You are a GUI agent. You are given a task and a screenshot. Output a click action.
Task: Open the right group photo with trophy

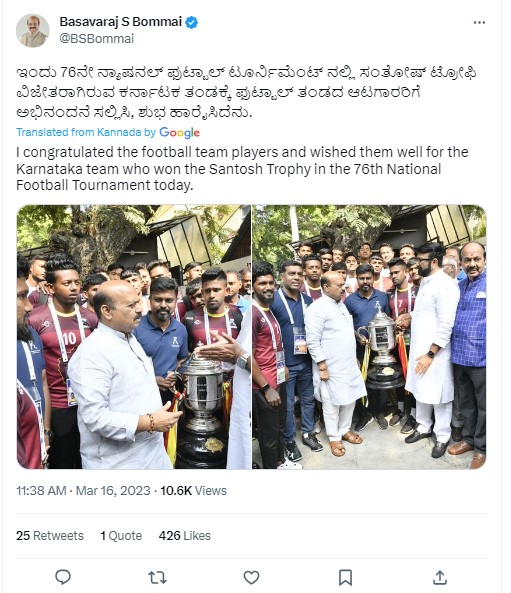coord(370,337)
